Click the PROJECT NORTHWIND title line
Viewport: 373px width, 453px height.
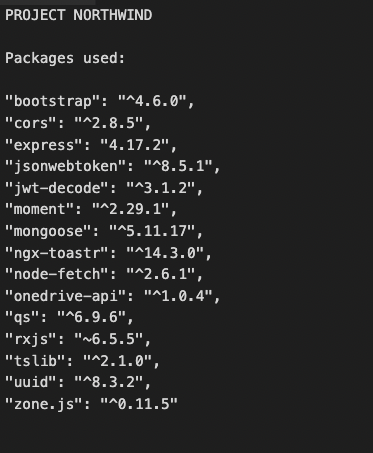point(79,15)
